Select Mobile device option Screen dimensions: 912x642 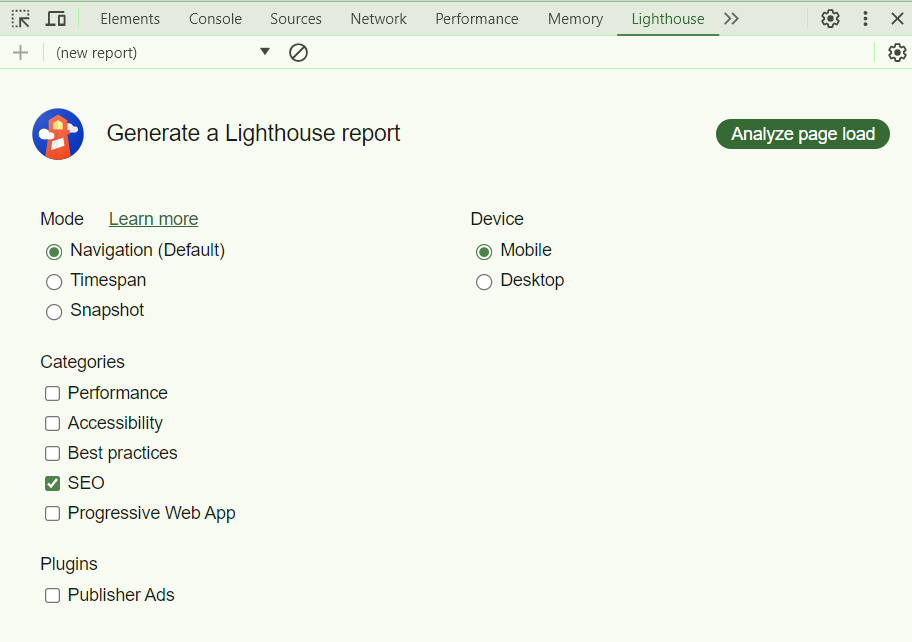point(484,252)
